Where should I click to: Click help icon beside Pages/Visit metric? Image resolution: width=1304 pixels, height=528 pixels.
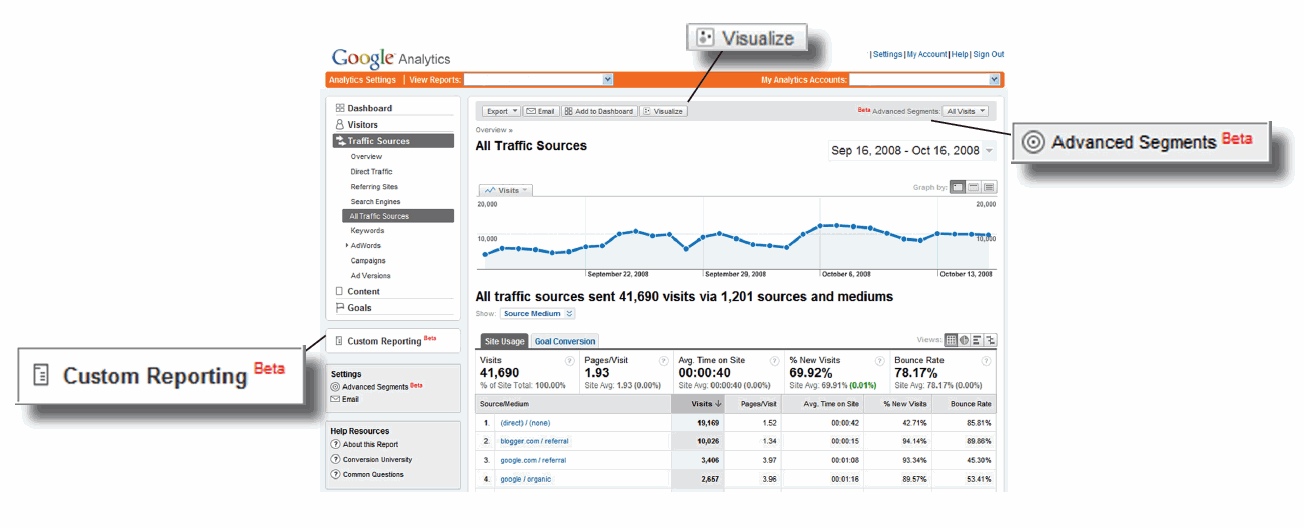[x=663, y=361]
